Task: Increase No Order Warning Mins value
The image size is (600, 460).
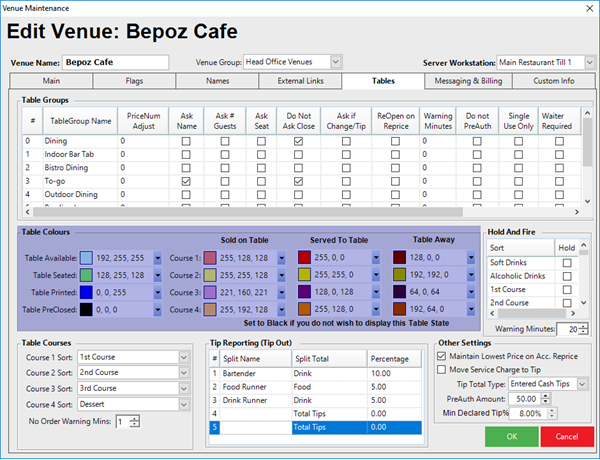Action: coord(134,419)
